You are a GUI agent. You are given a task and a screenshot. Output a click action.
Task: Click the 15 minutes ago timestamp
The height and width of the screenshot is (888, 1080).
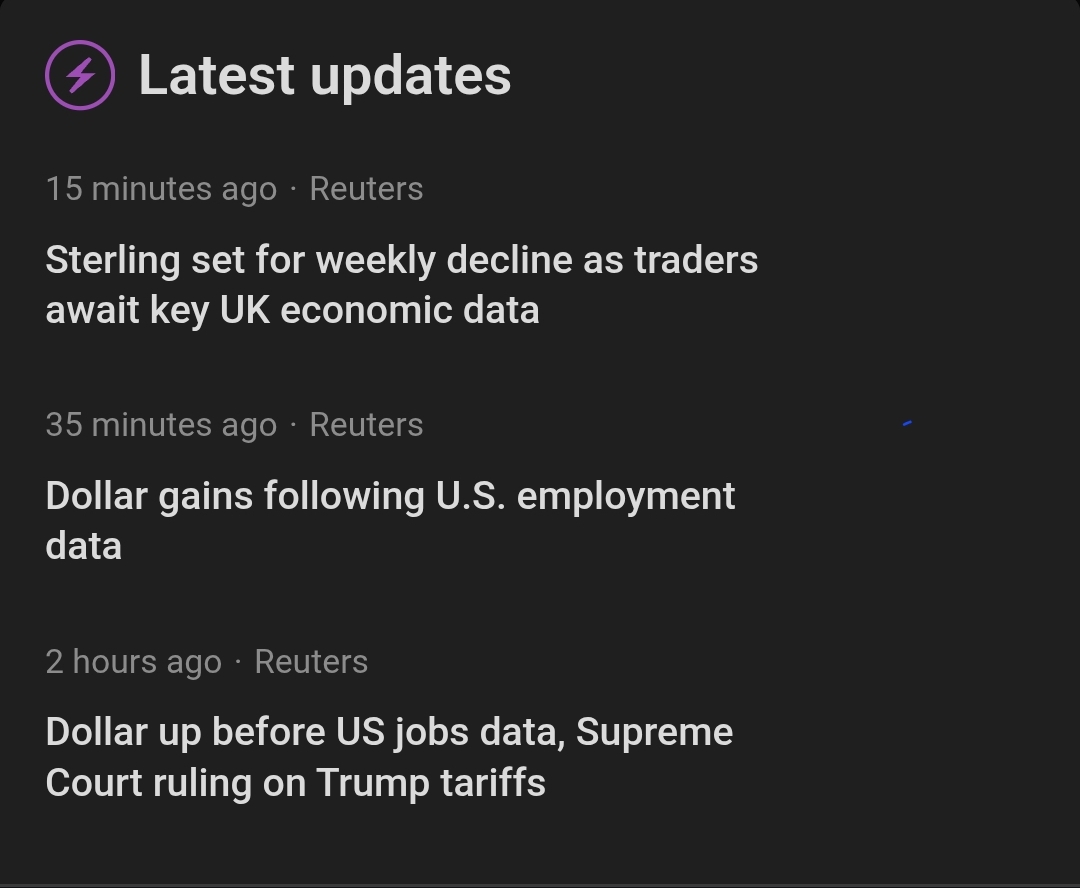[x=161, y=189]
